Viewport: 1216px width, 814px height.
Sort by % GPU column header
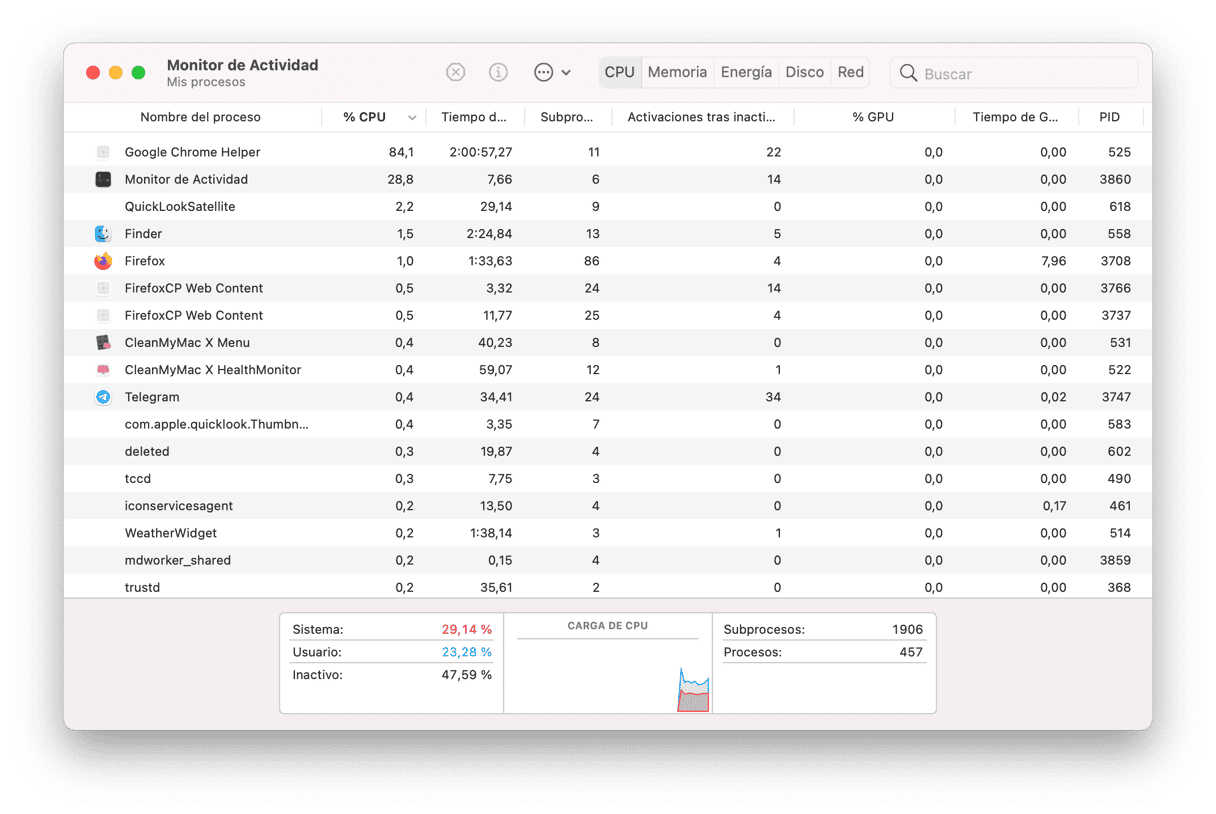[873, 117]
